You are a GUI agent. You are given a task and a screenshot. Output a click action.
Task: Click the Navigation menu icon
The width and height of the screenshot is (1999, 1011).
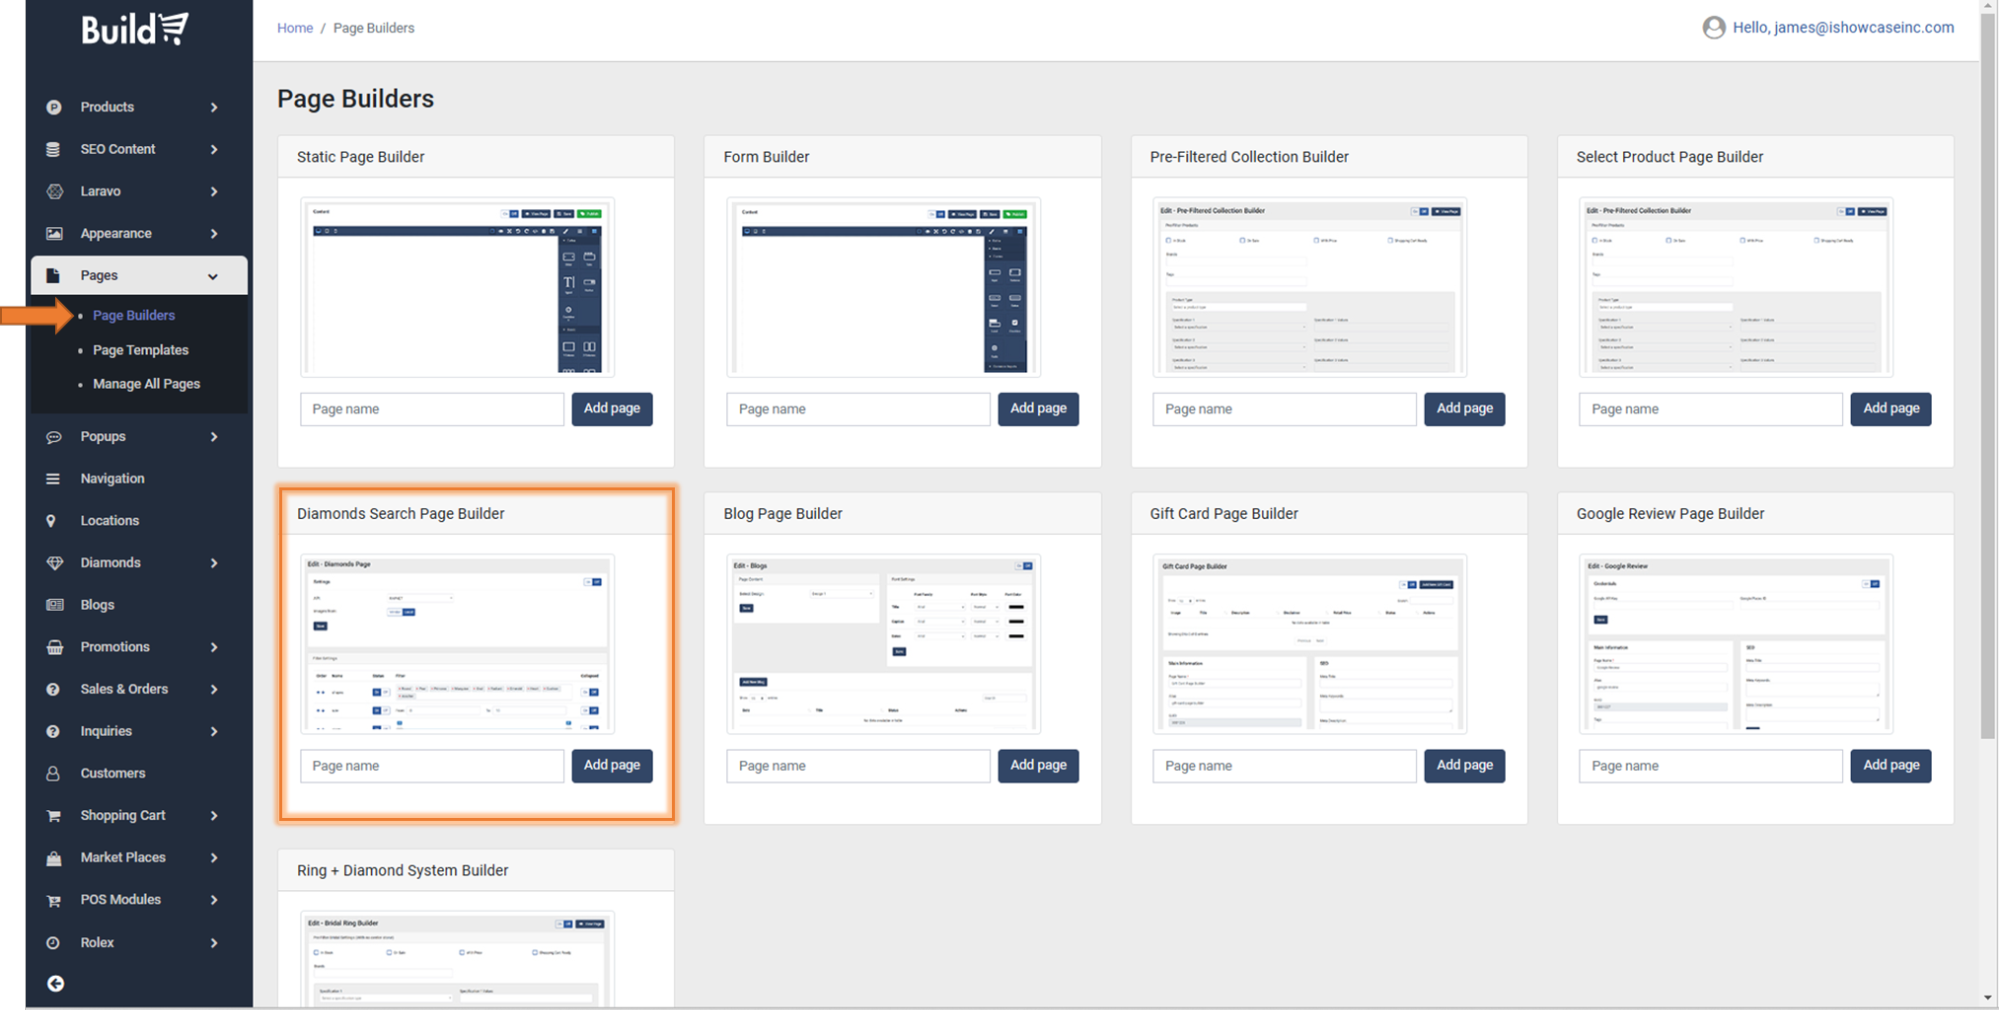coord(53,478)
